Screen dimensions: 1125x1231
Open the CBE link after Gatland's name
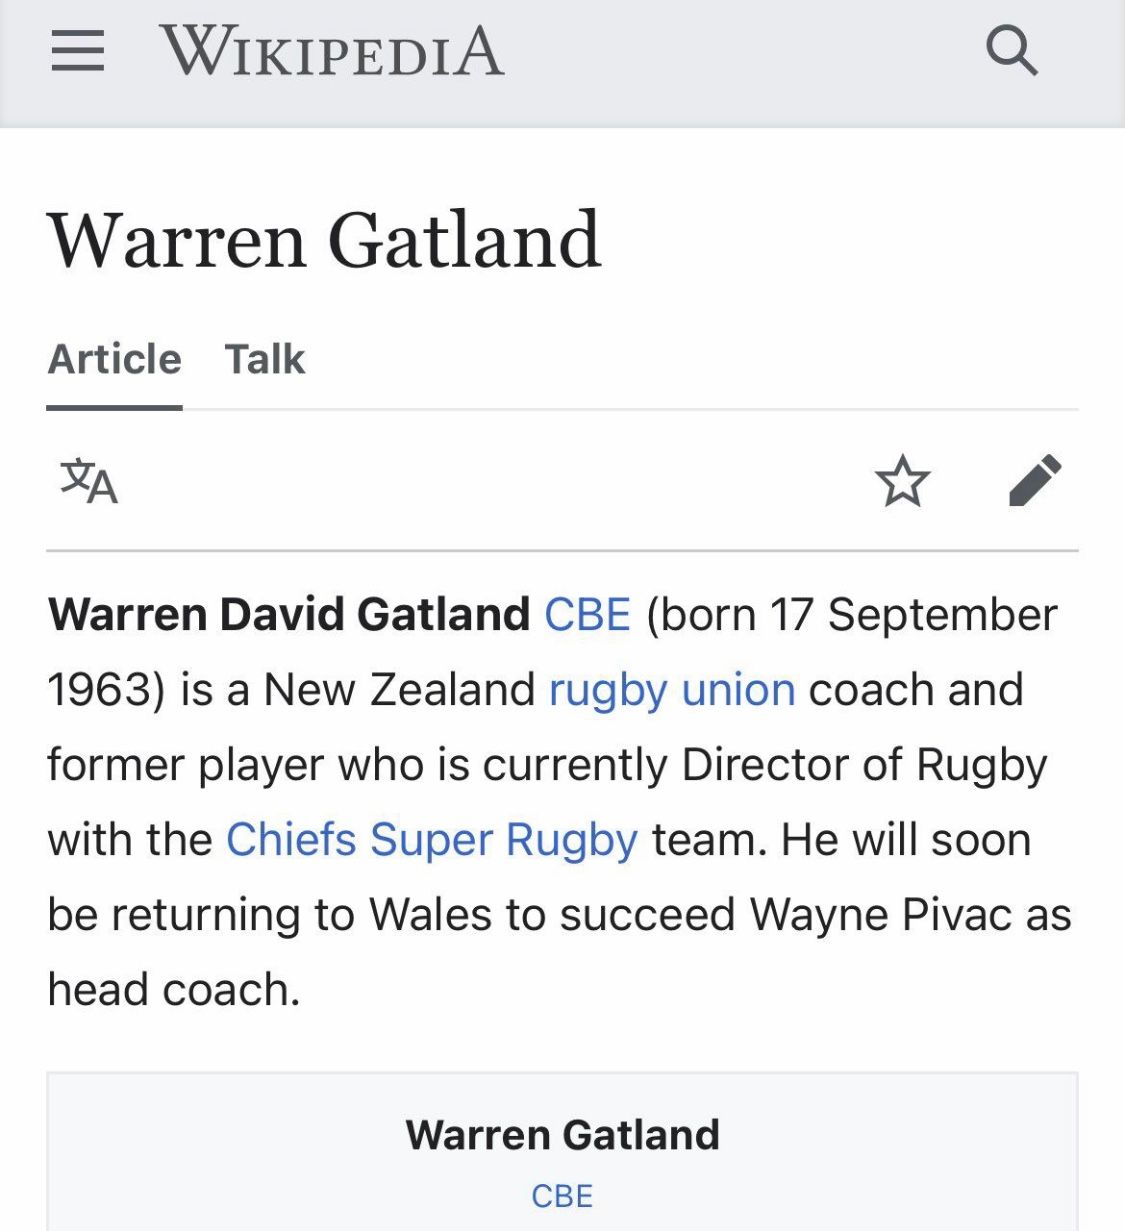coord(587,615)
